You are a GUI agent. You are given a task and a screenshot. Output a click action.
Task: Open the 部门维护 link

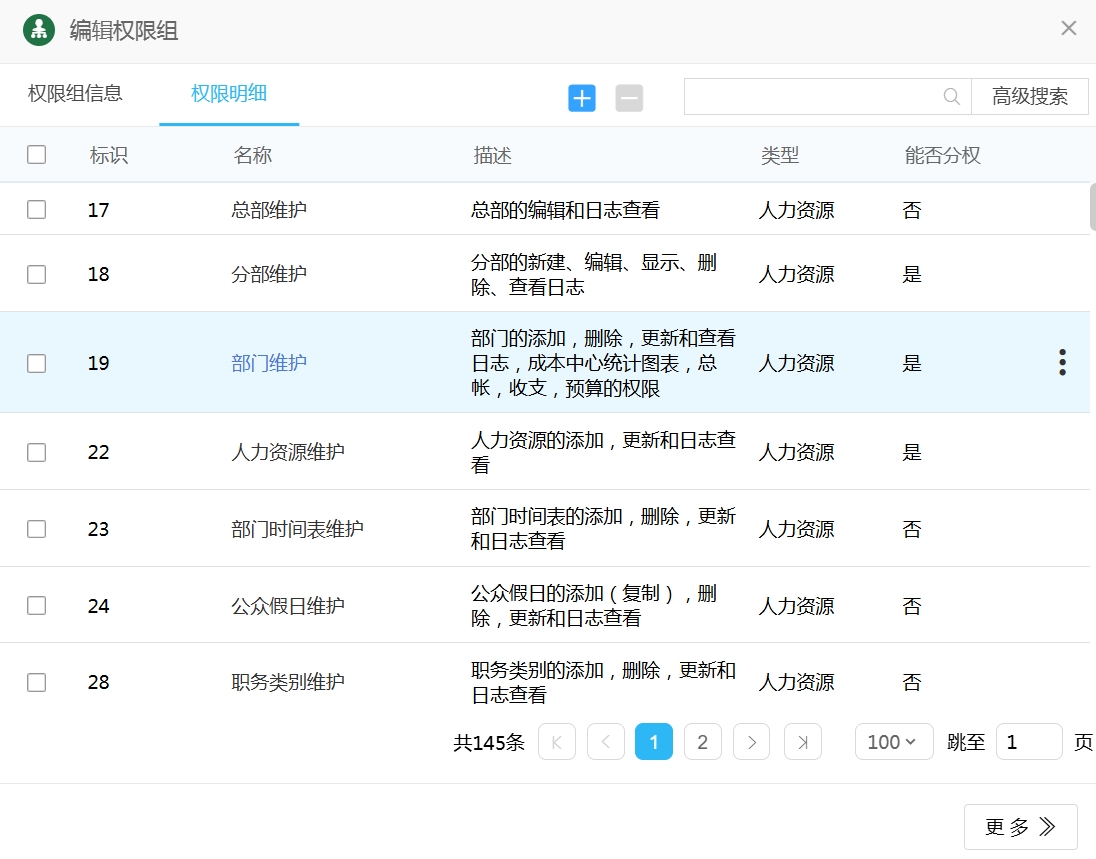(x=269, y=363)
